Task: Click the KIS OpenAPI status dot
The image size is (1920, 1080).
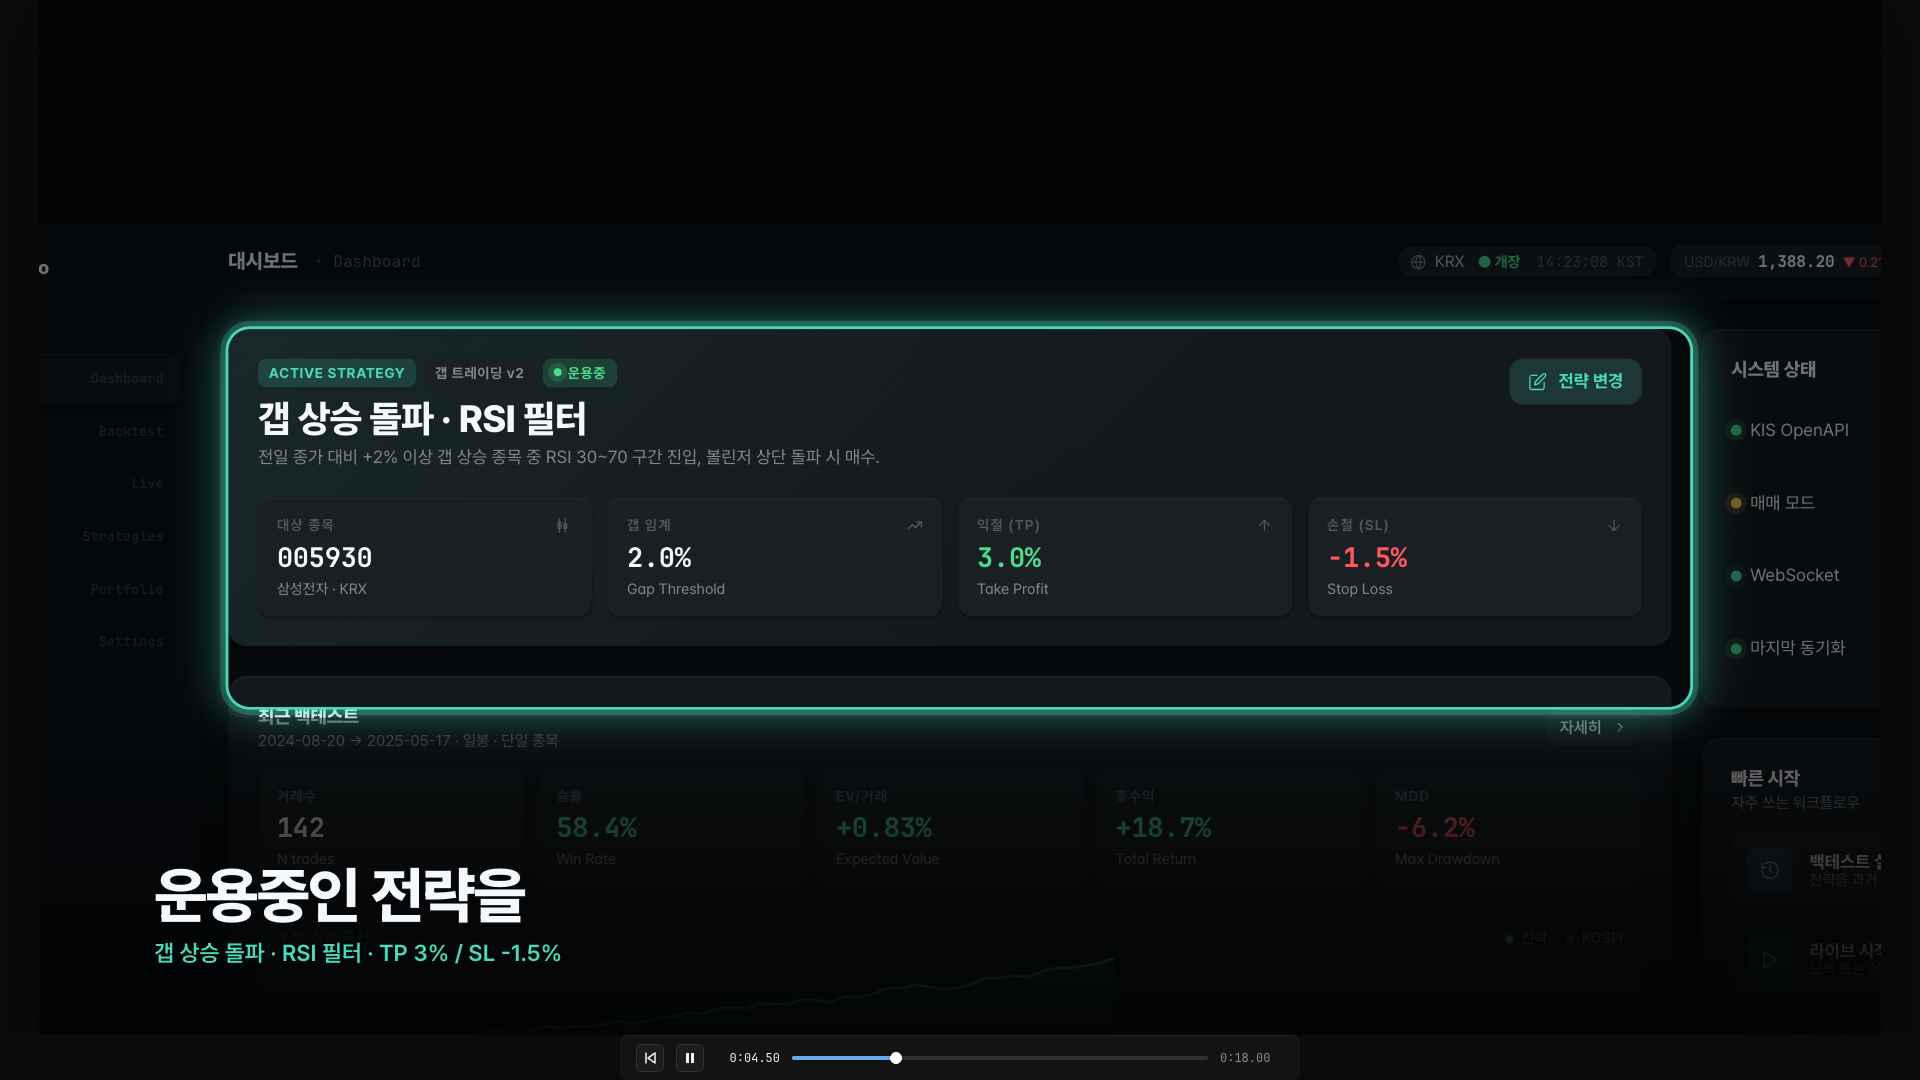Action: coord(1736,431)
